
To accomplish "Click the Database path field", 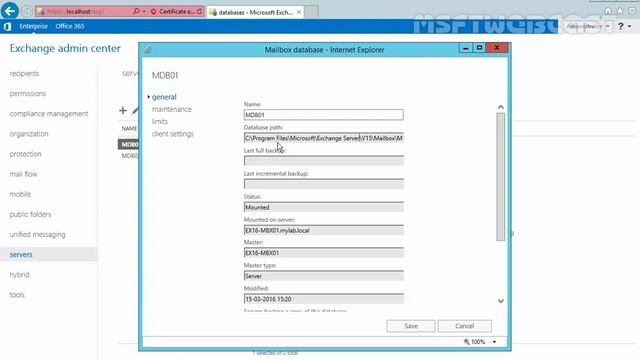I will 324,138.
